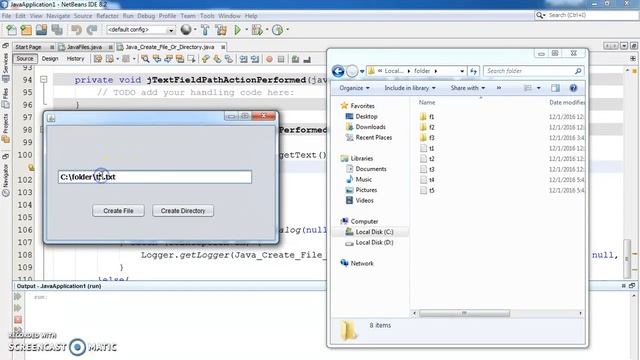This screenshot has height=360, width=640.
Task: Toggle the History editor view
Action: point(75,59)
